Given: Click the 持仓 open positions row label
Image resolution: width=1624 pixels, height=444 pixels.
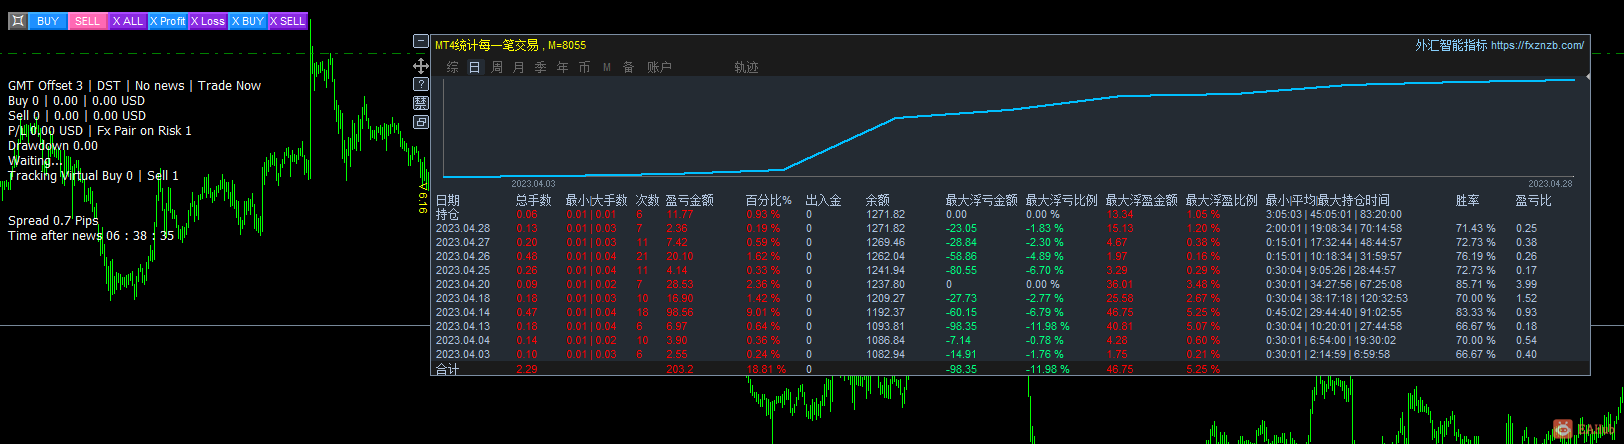Looking at the screenshot, I should (x=448, y=214).
